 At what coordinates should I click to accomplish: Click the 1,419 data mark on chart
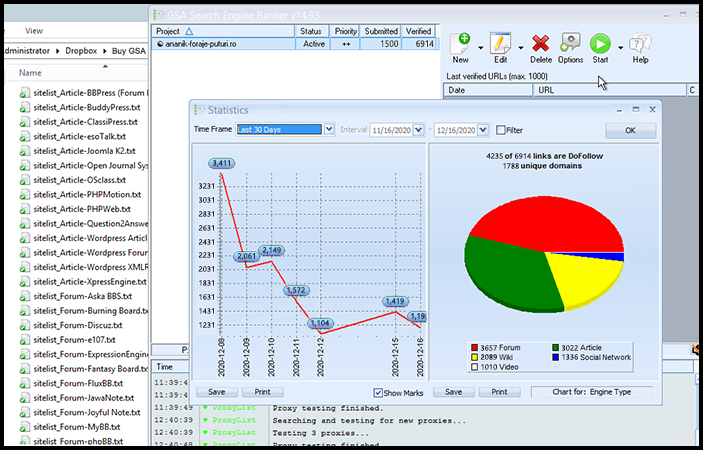pyautogui.click(x=395, y=302)
